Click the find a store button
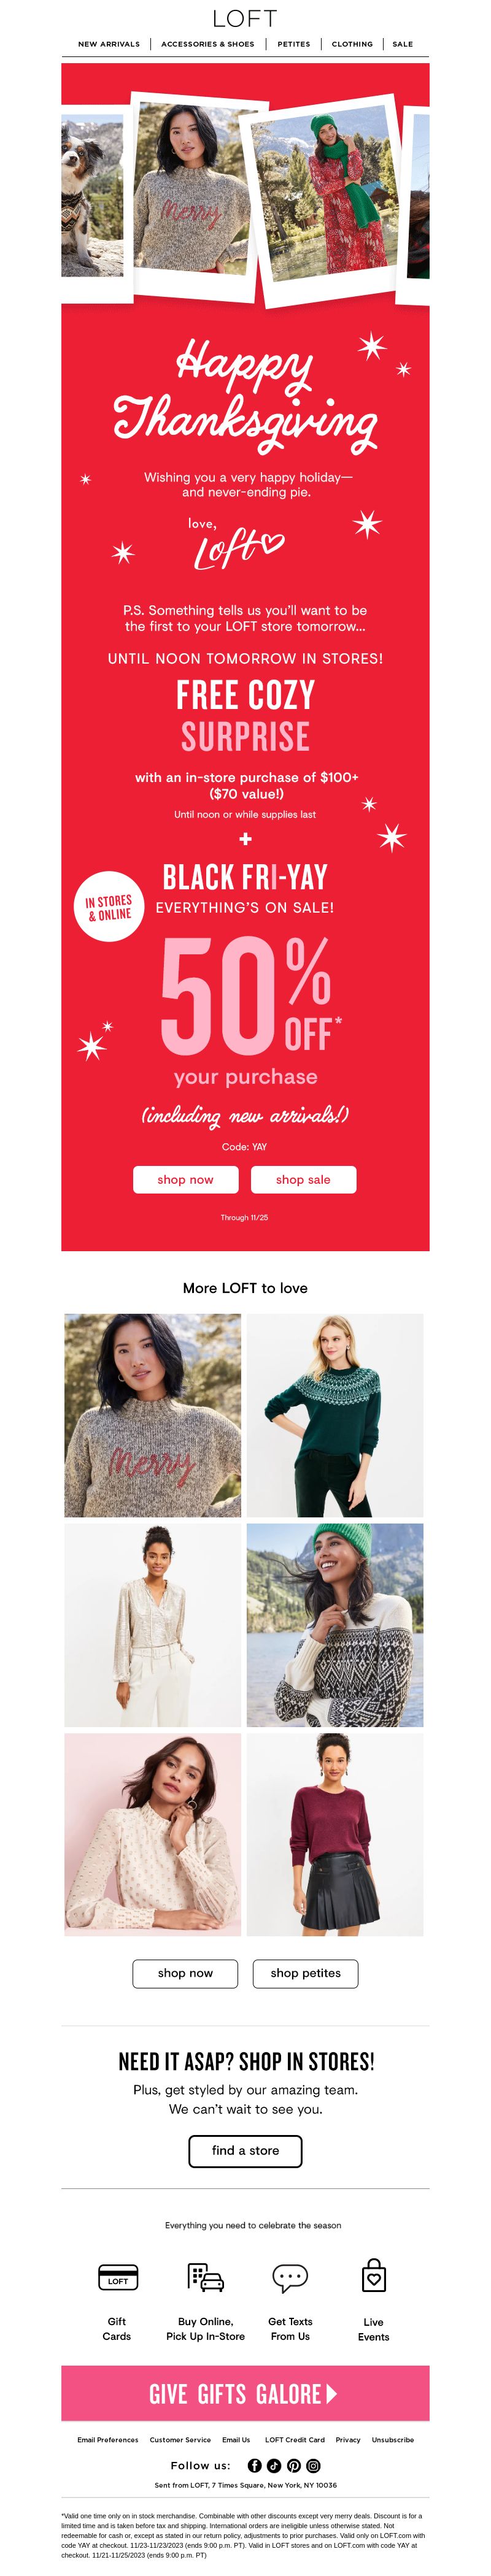The image size is (491, 2576). pos(245,2150)
